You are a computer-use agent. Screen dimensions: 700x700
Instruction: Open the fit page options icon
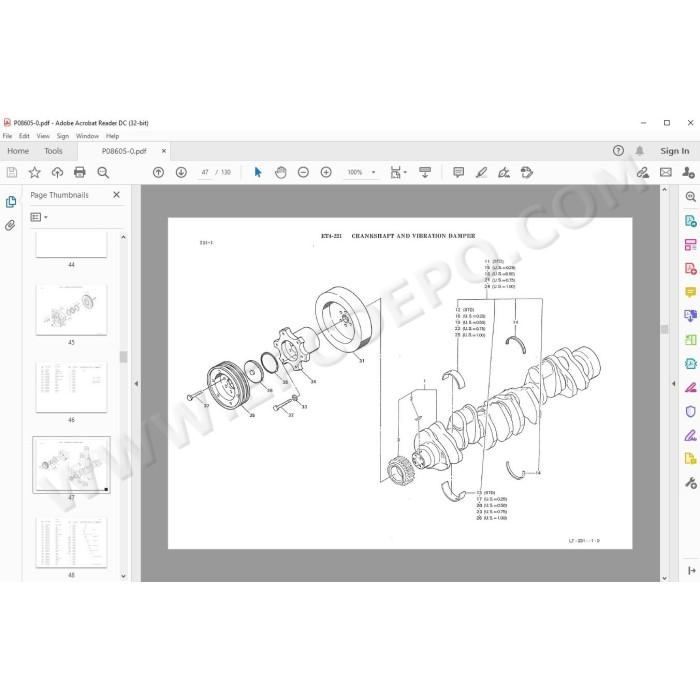pyautogui.click(x=398, y=172)
